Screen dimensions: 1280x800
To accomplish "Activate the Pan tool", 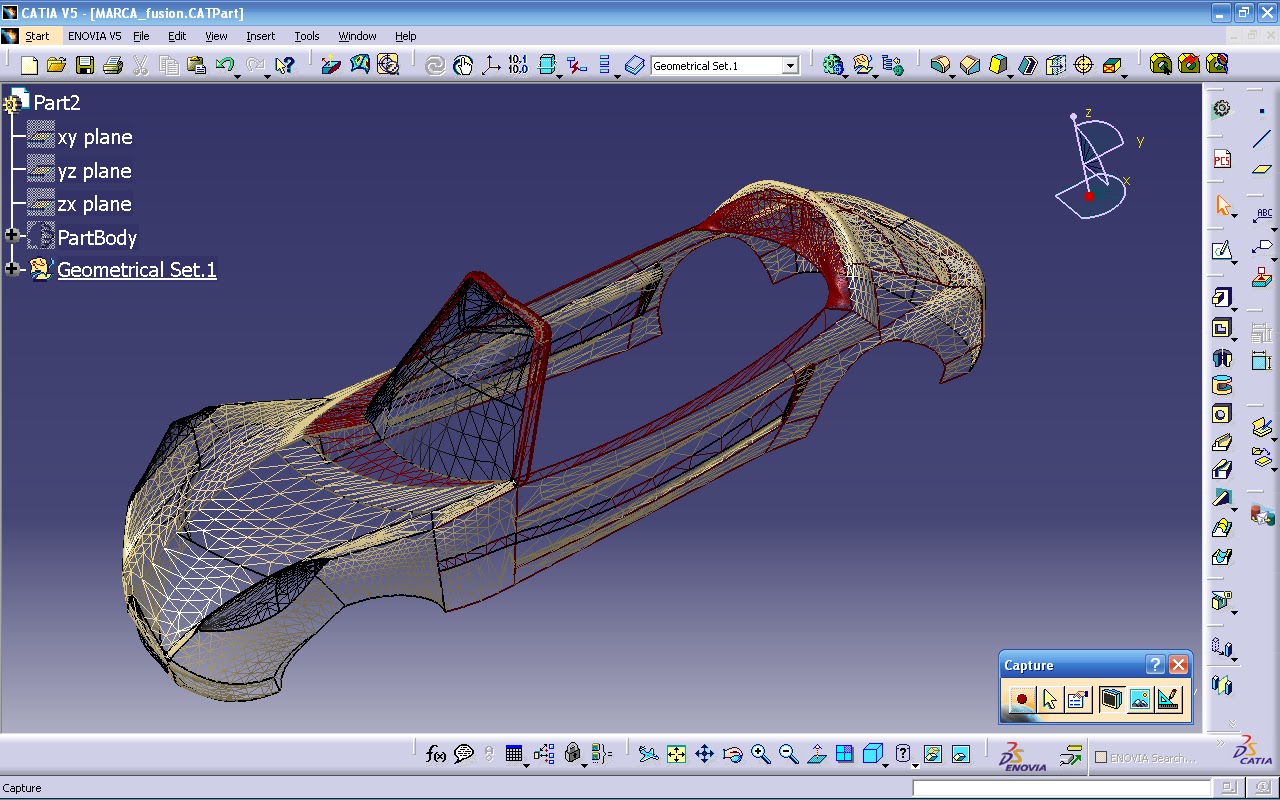I will click(704, 755).
